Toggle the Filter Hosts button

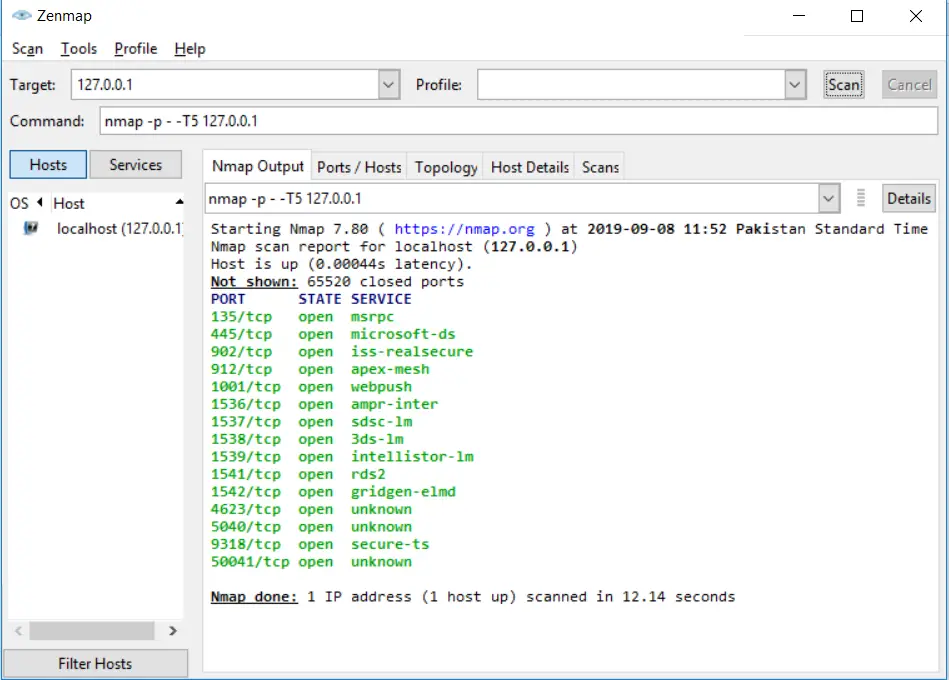coord(95,664)
